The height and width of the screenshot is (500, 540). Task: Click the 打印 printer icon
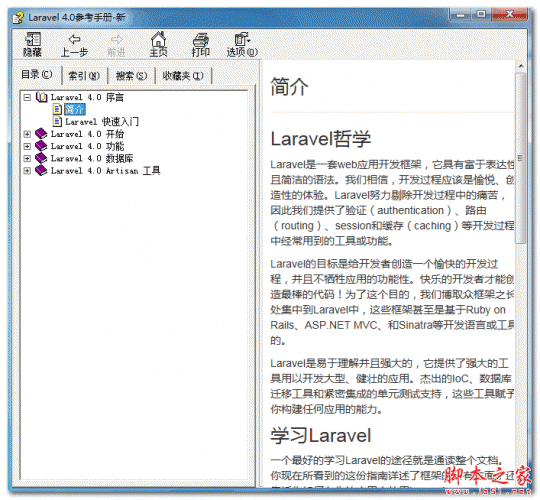click(201, 40)
